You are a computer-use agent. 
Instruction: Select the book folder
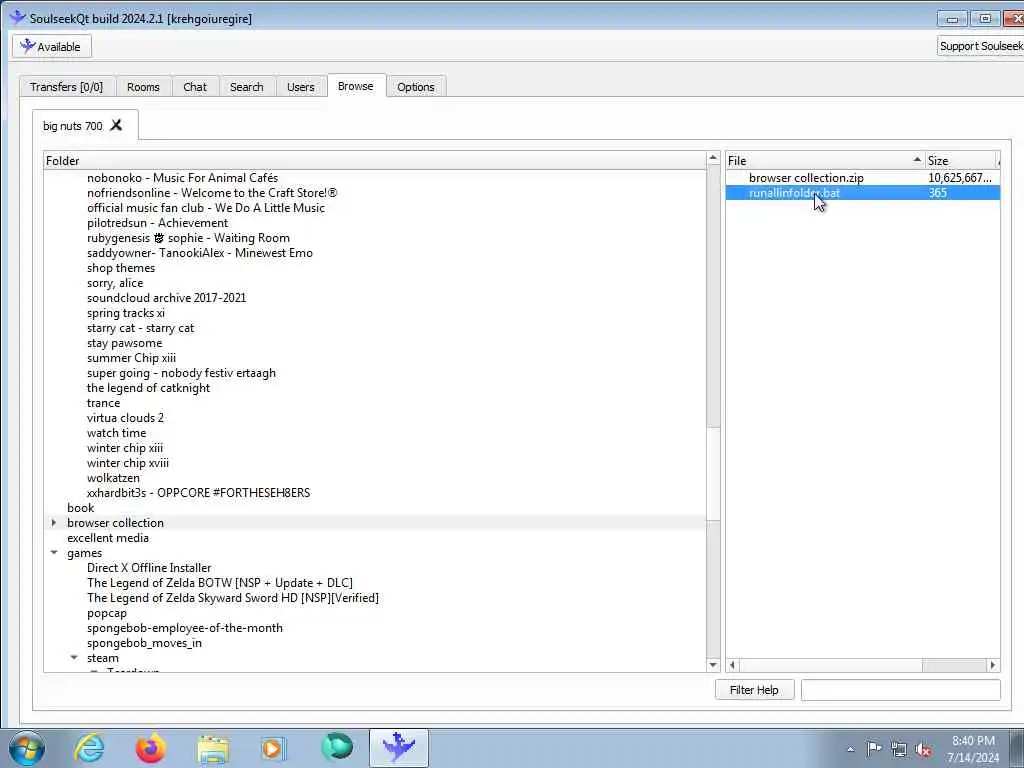coord(80,508)
